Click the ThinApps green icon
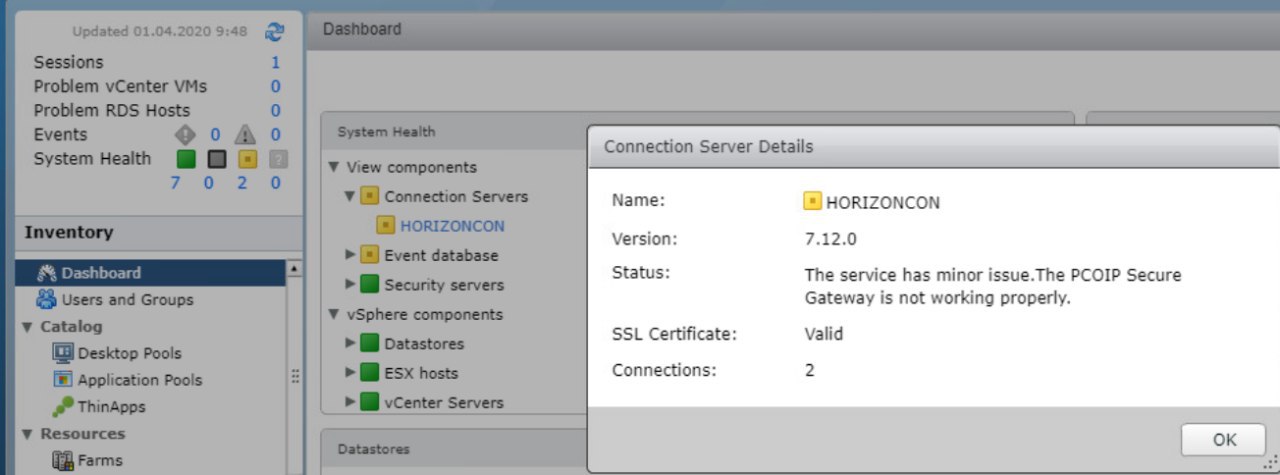1280x475 pixels. pyautogui.click(x=63, y=406)
